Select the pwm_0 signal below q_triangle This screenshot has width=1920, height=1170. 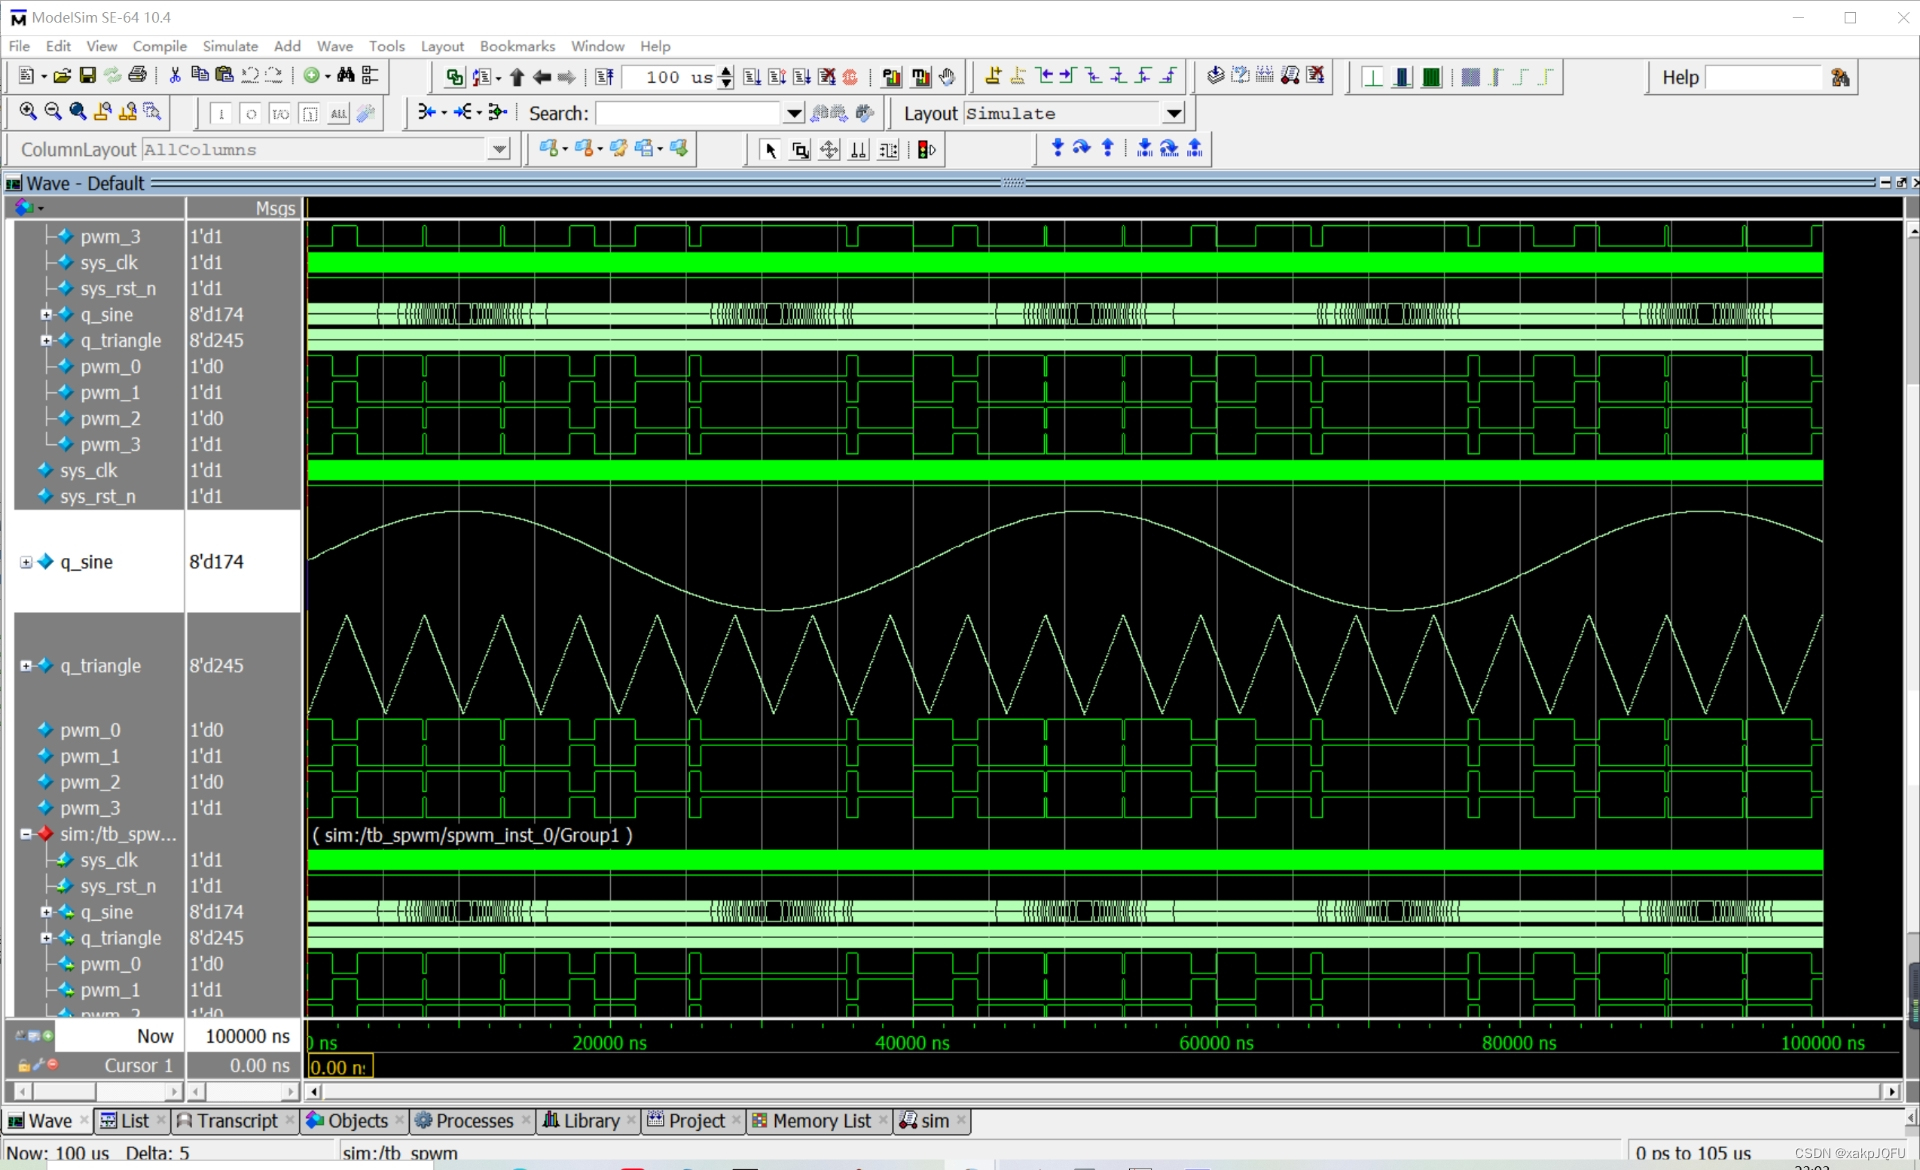(x=90, y=730)
